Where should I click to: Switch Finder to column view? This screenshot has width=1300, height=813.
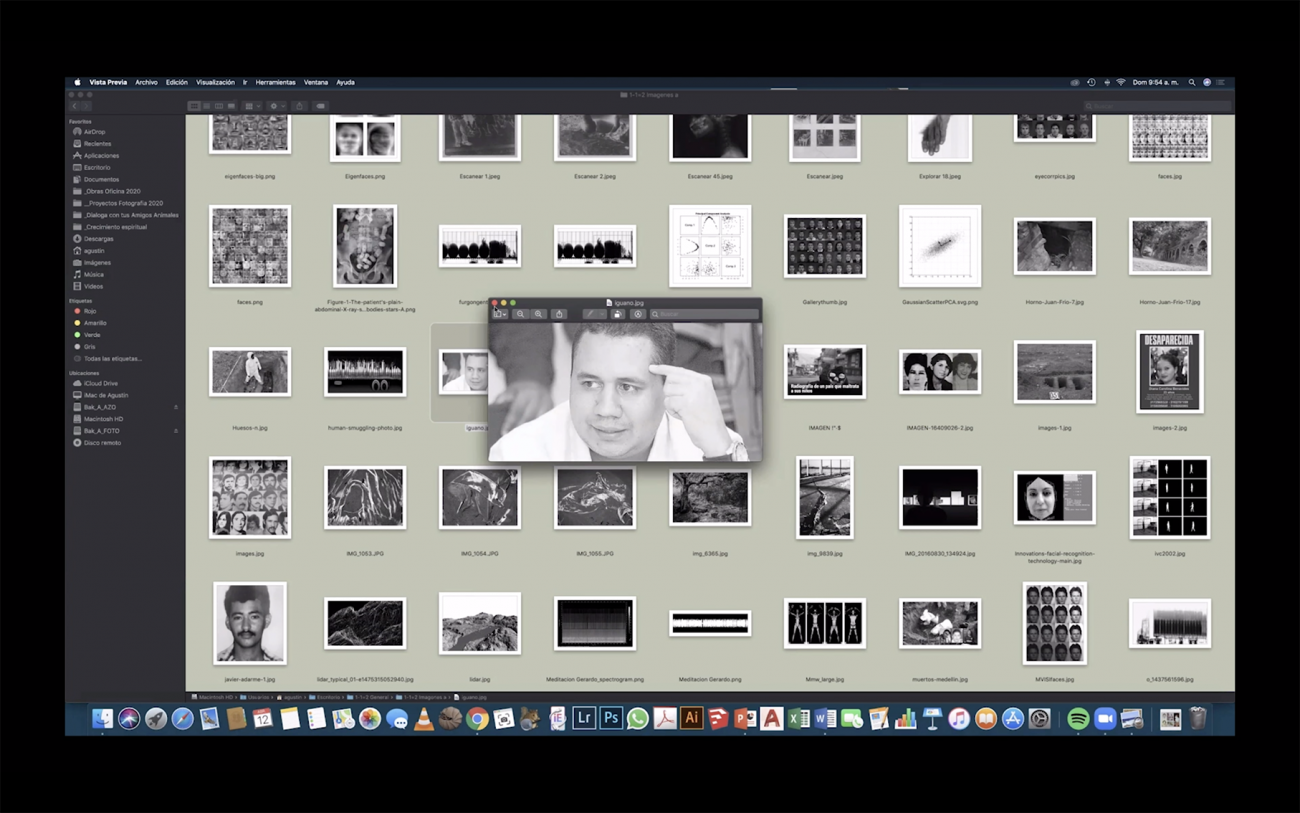[x=219, y=106]
